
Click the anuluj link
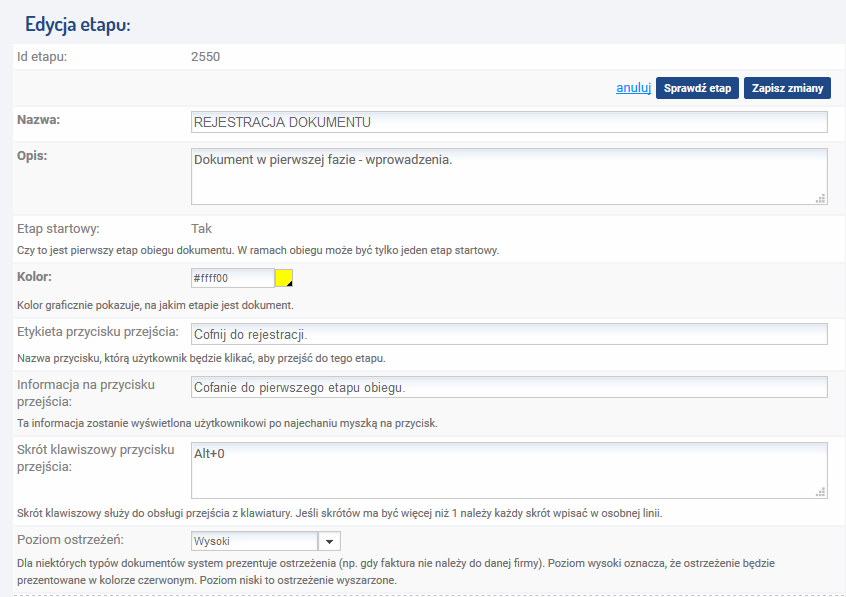[633, 88]
